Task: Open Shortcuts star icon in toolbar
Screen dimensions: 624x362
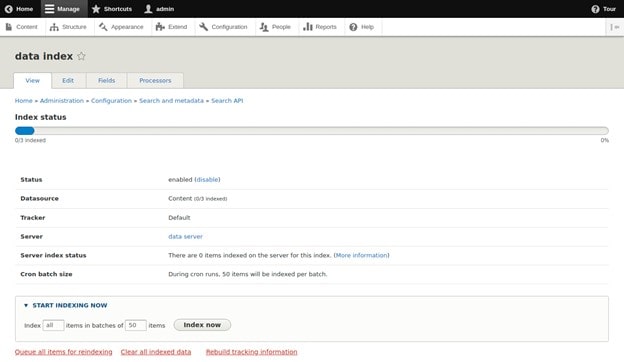Action: tap(96, 9)
